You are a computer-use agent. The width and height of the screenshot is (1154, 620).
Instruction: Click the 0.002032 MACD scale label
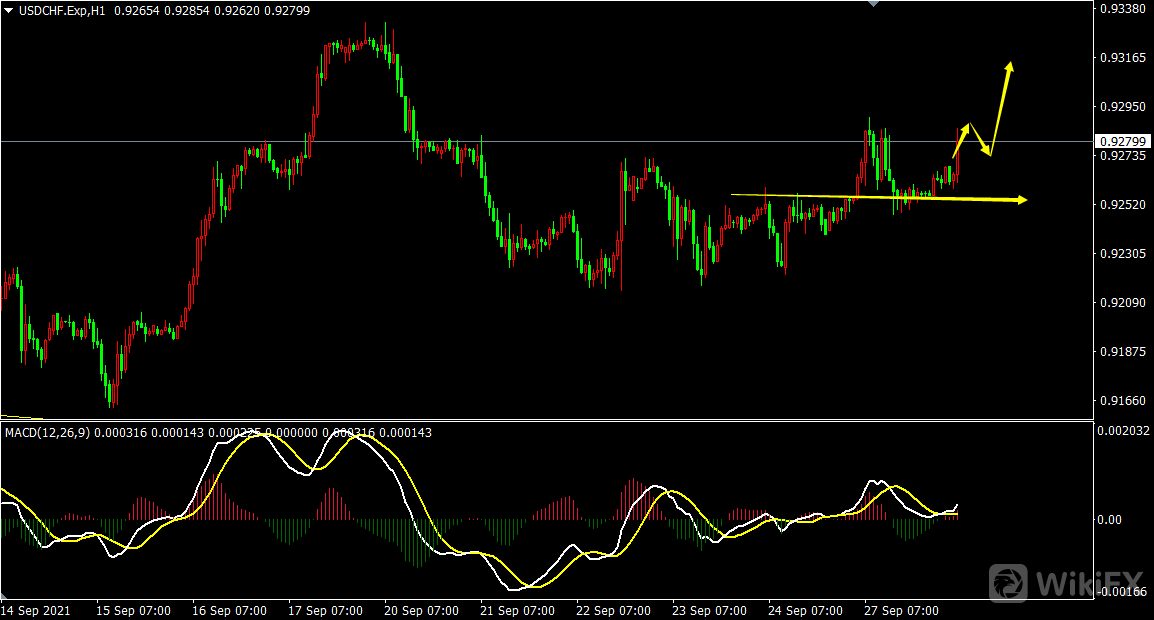point(1125,431)
